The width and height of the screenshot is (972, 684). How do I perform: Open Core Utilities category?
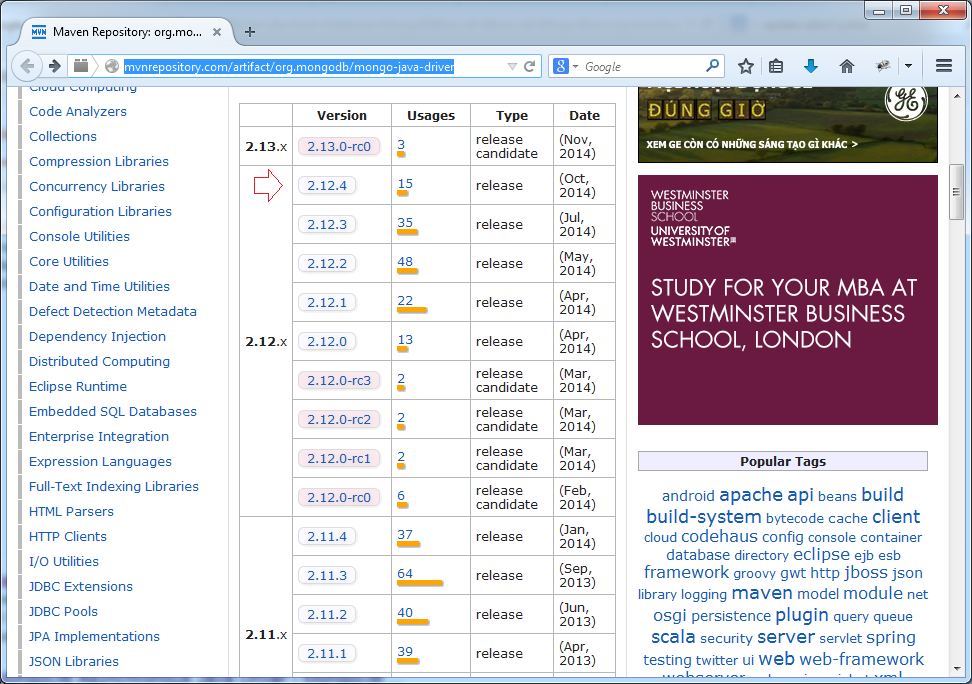[x=69, y=262]
